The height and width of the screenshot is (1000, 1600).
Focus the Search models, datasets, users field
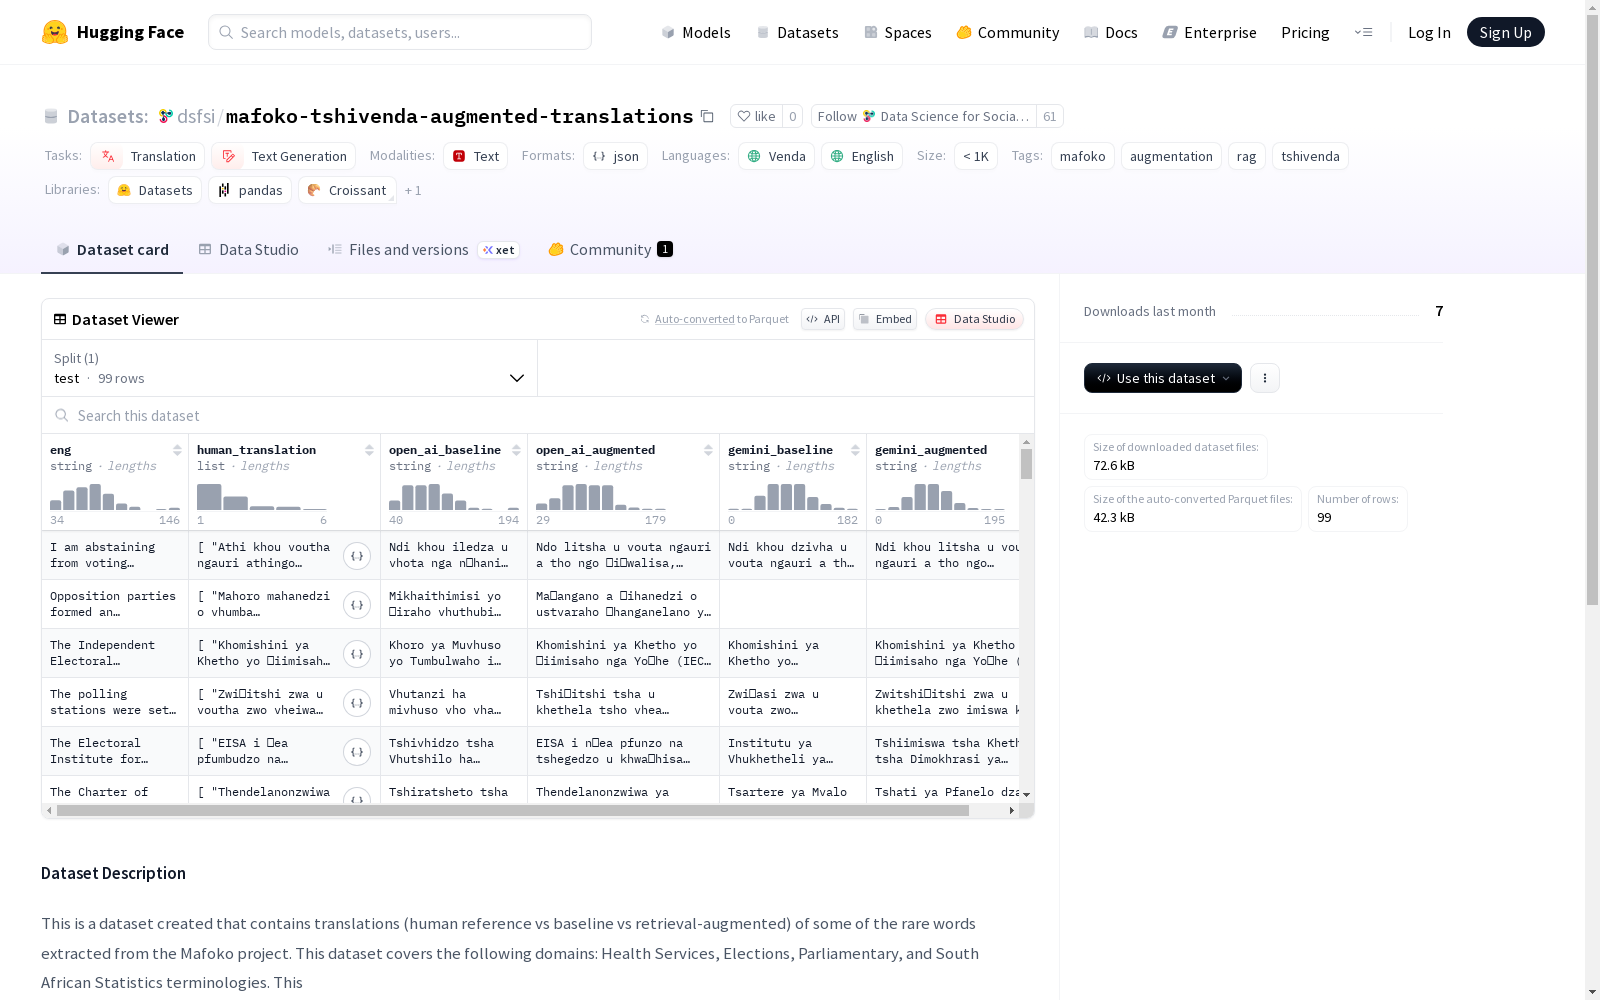[x=400, y=32]
